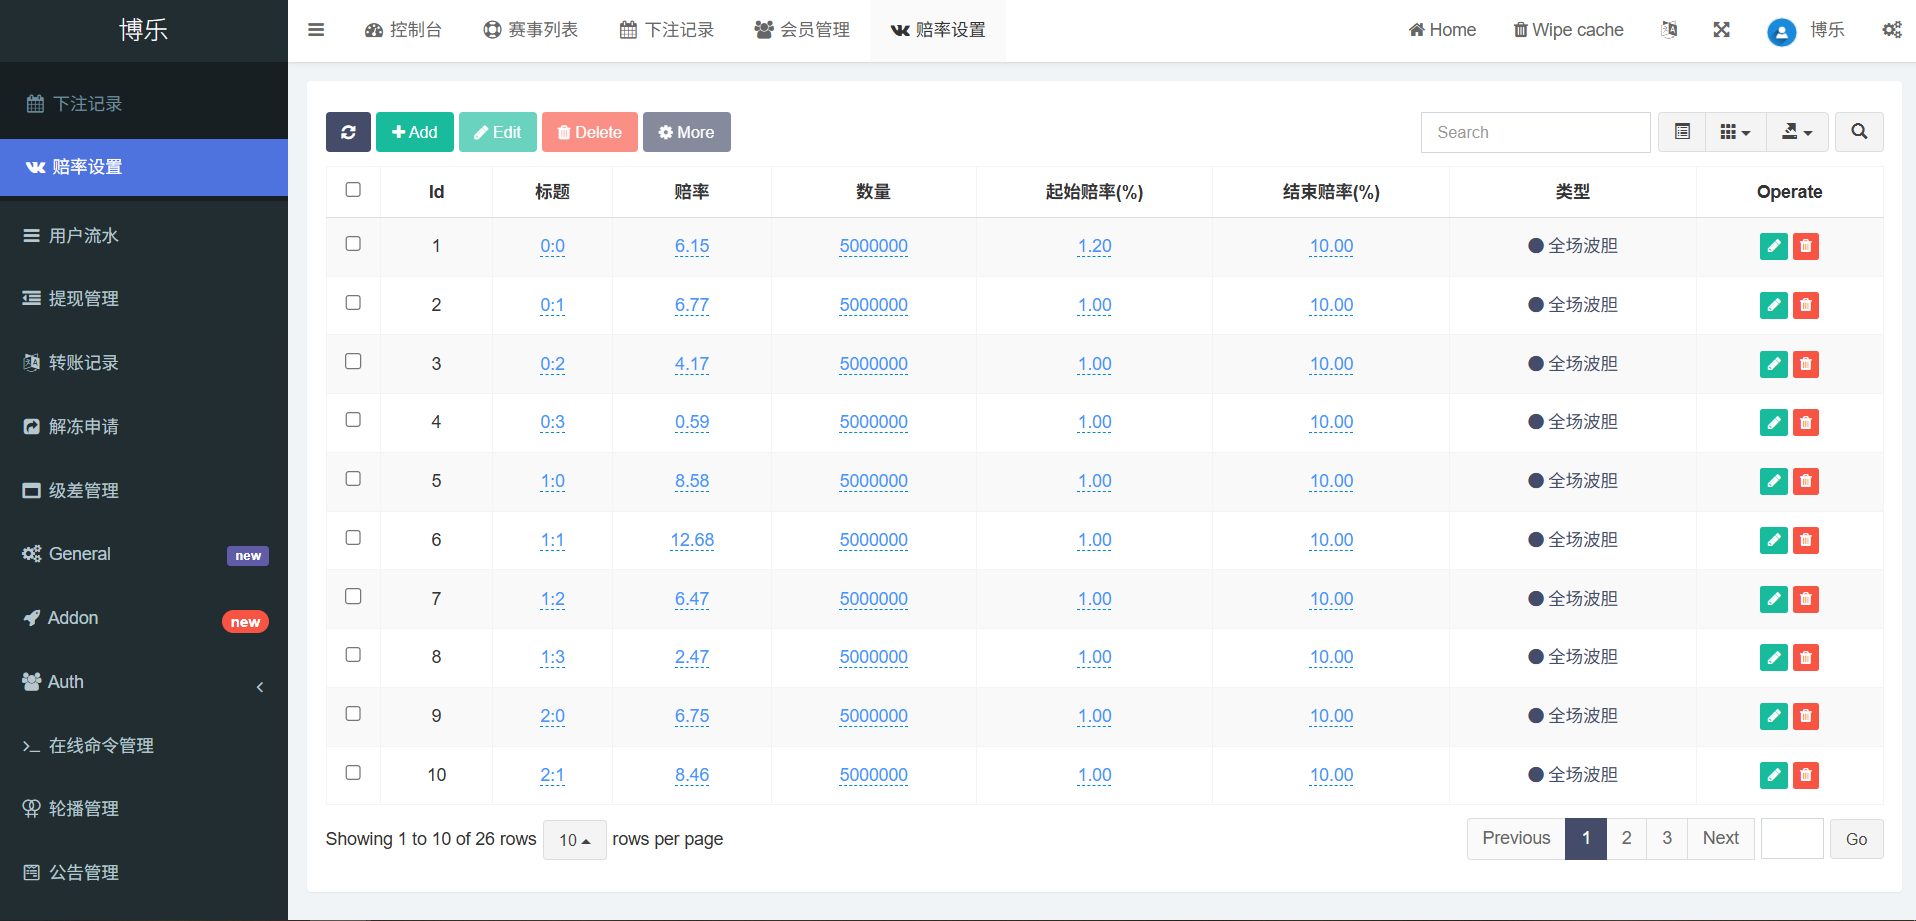
Task: Switch to the 赛事列表 tab
Action: (x=531, y=30)
